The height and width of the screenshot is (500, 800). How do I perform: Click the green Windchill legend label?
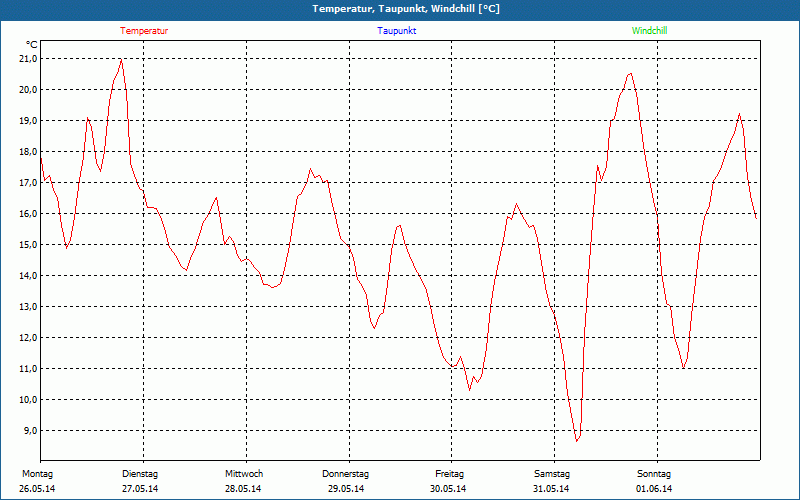point(649,31)
